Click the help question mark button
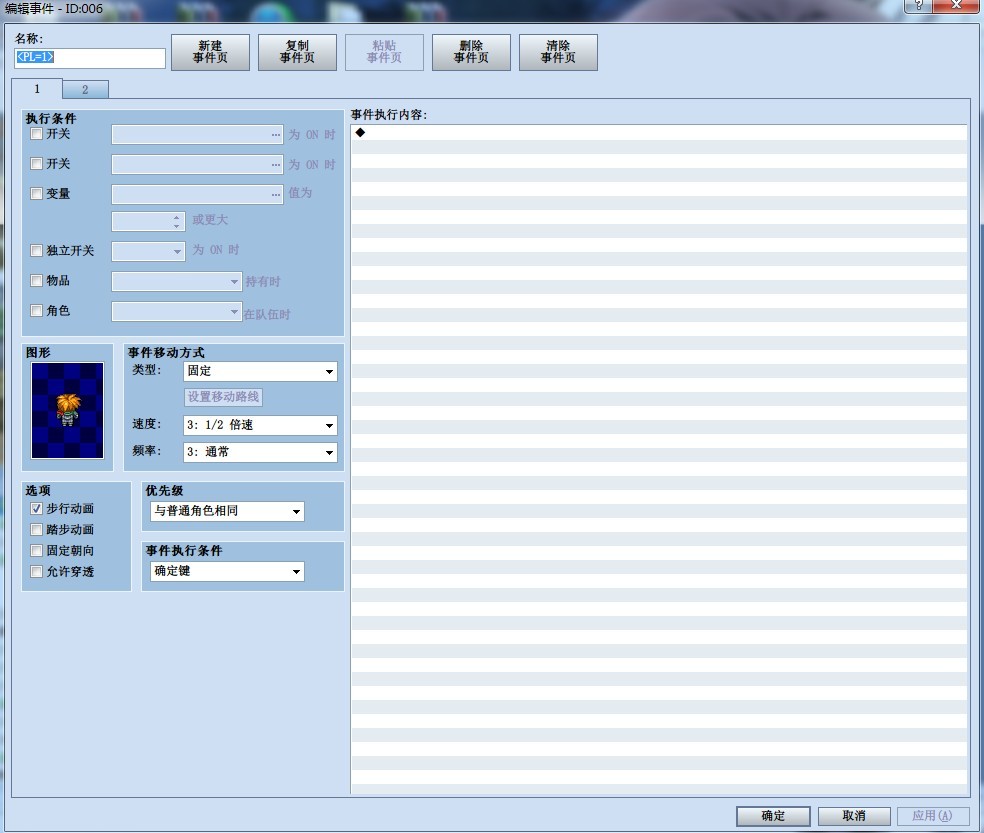Viewport: 984px width, 833px height. 918,6
